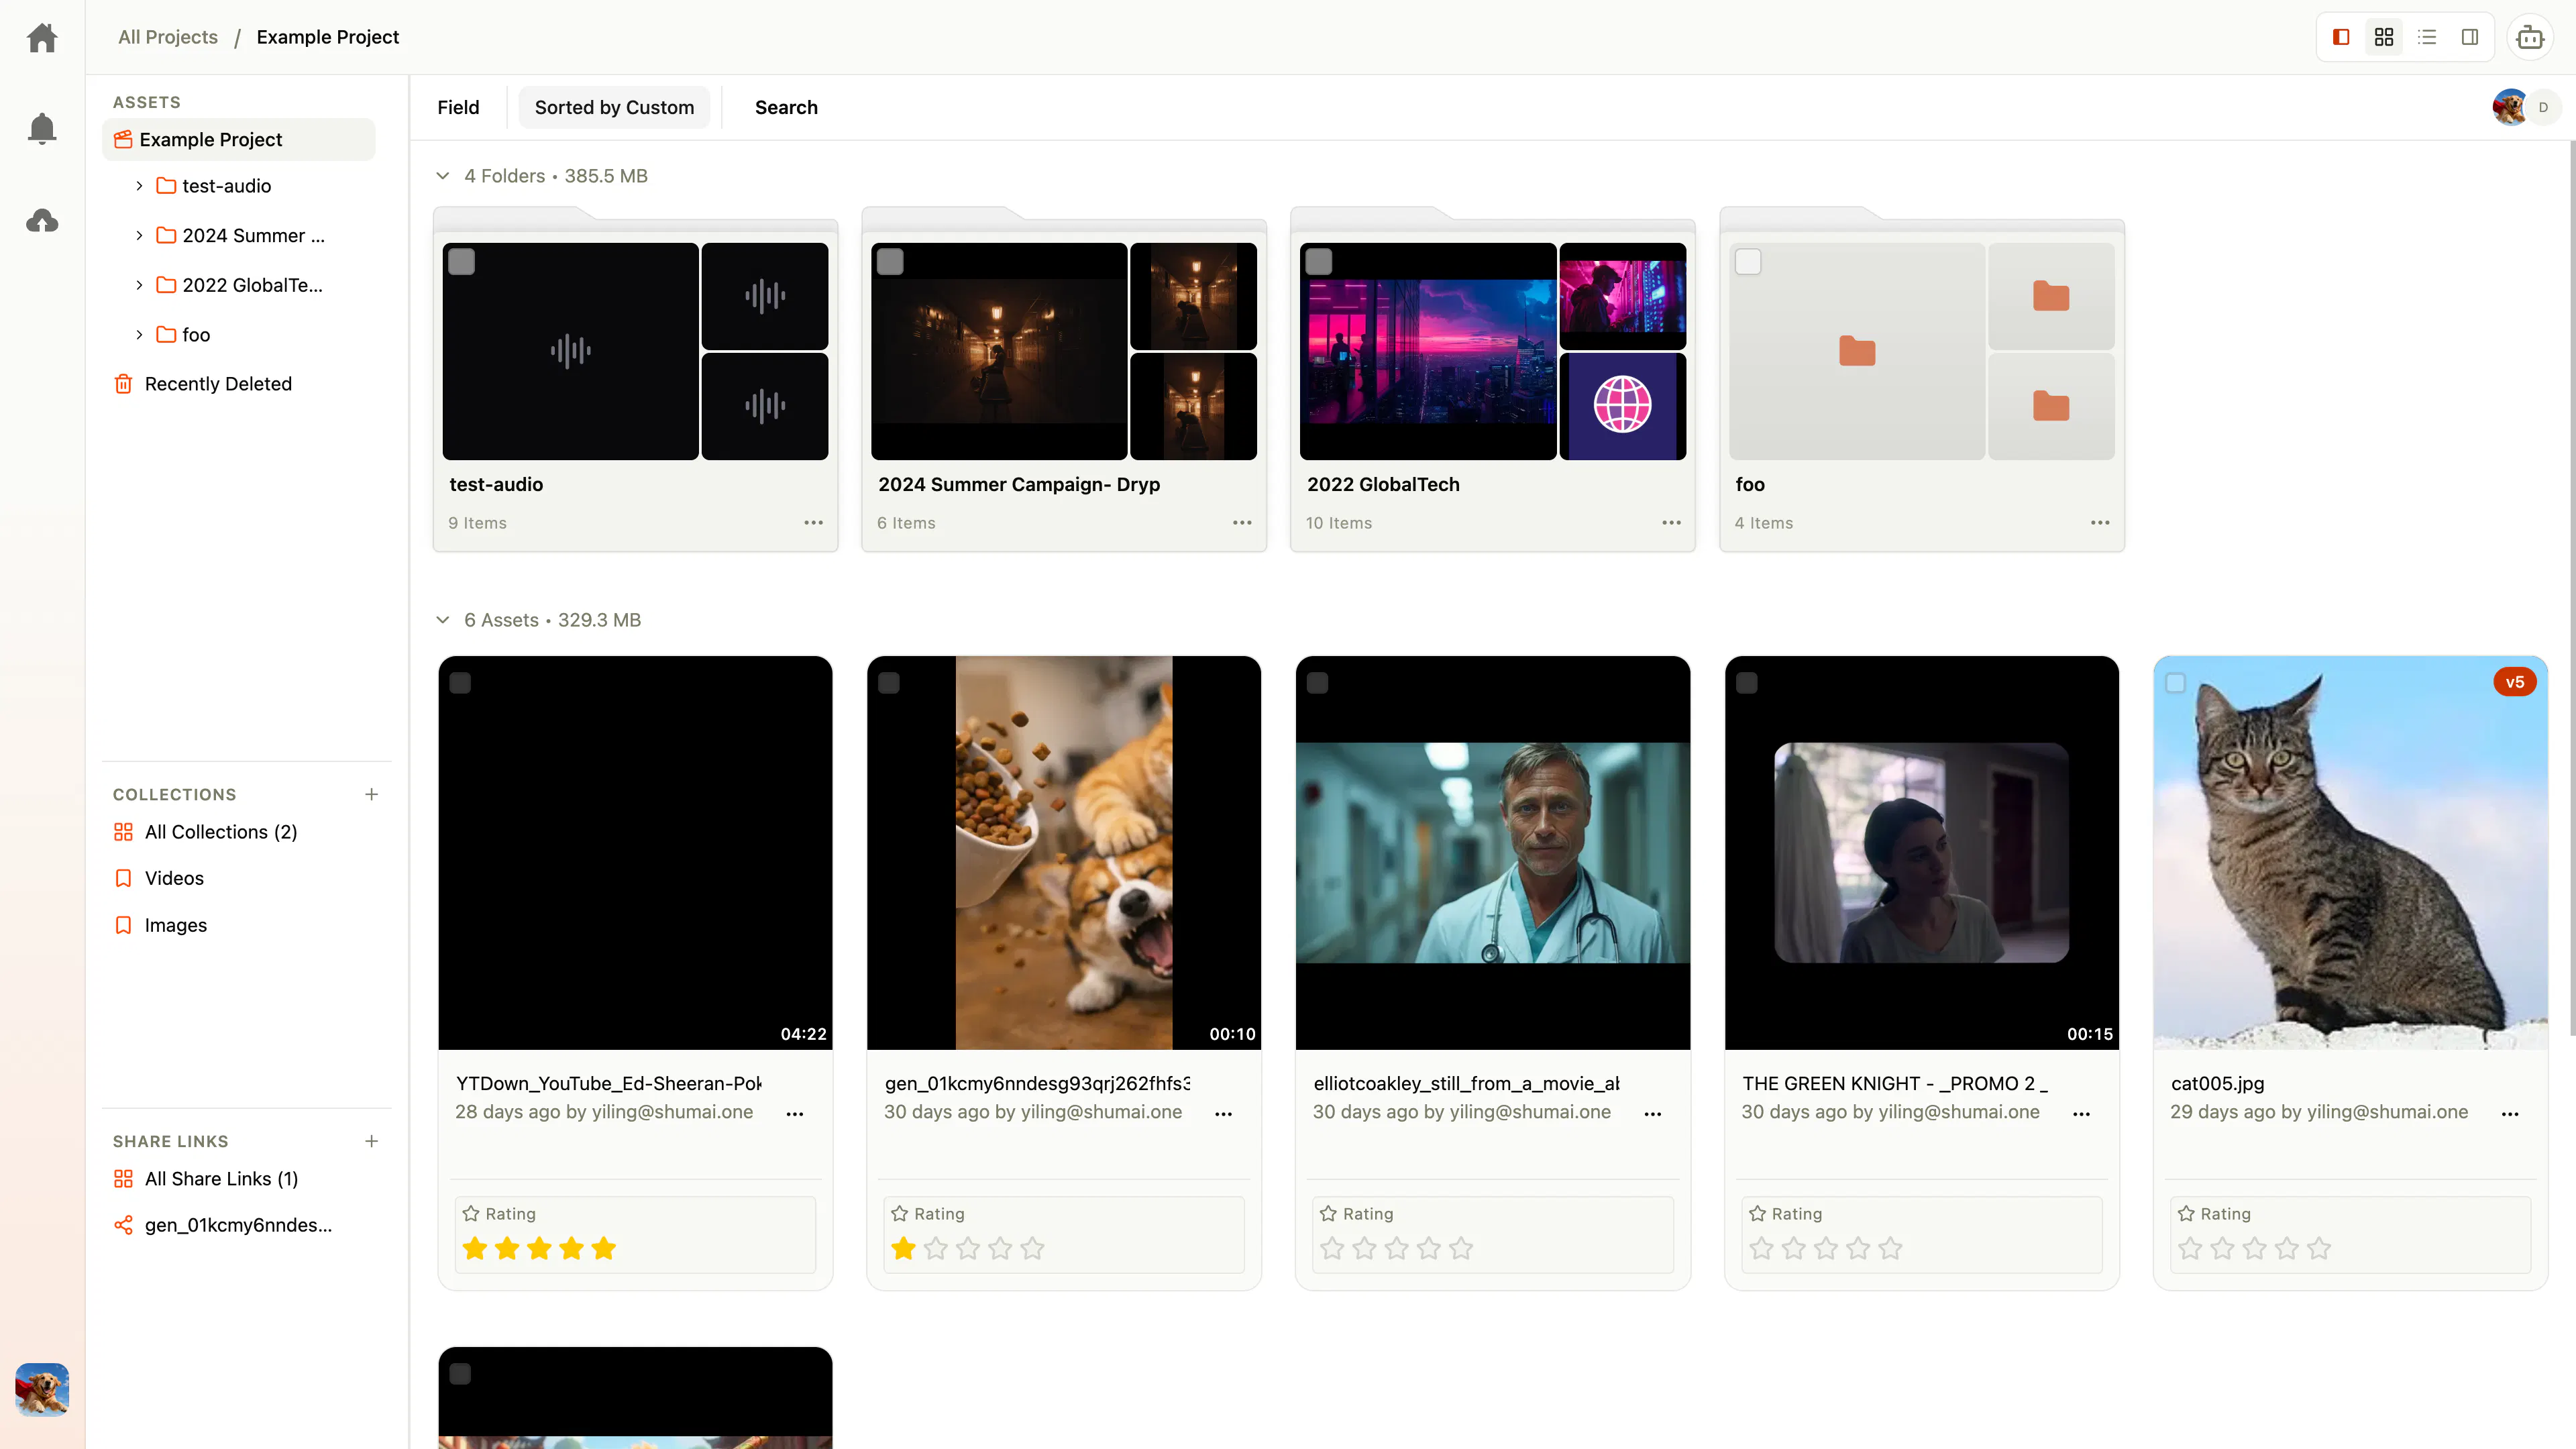Switch to list view icon
This screenshot has width=2576, height=1449.
click(2427, 37)
